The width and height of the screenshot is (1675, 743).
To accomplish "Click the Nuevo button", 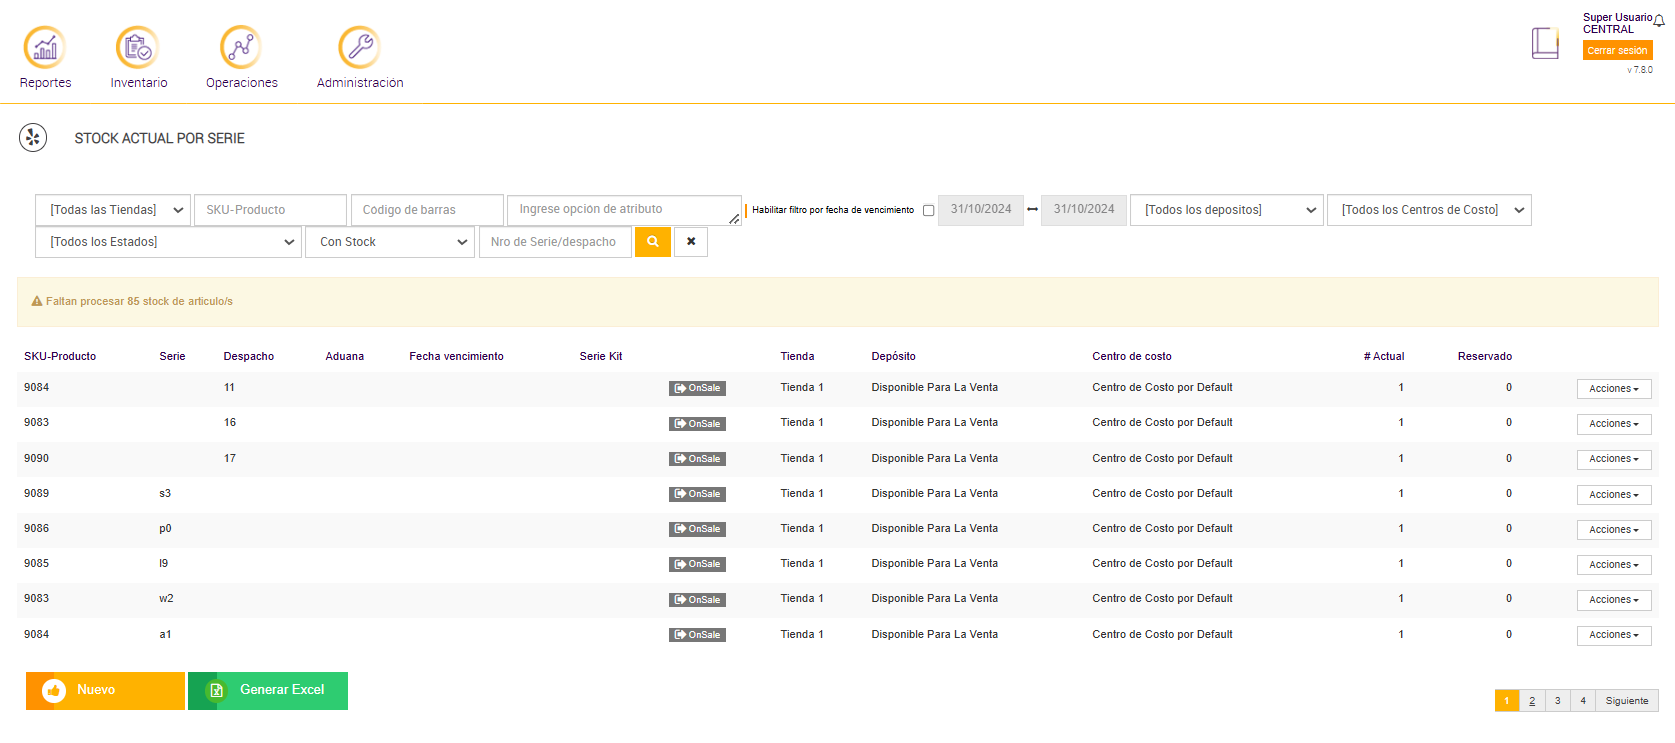I will pos(105,691).
